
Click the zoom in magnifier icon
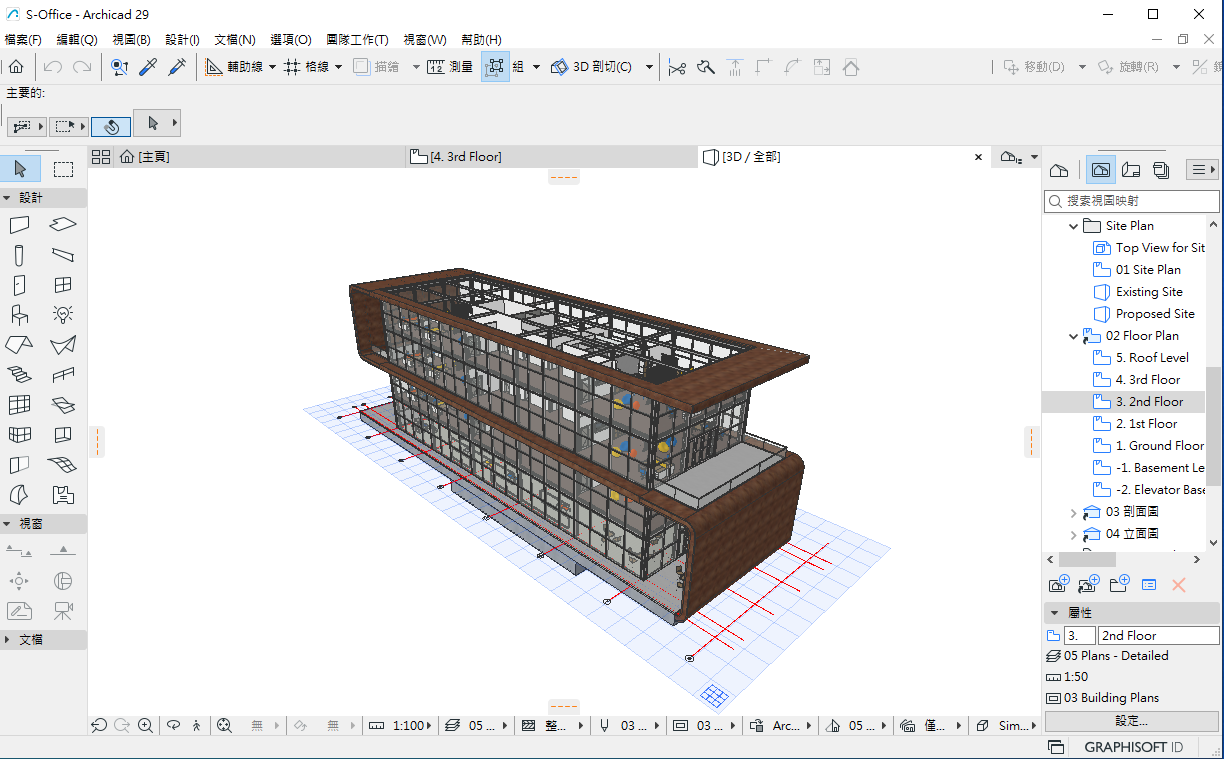(146, 726)
